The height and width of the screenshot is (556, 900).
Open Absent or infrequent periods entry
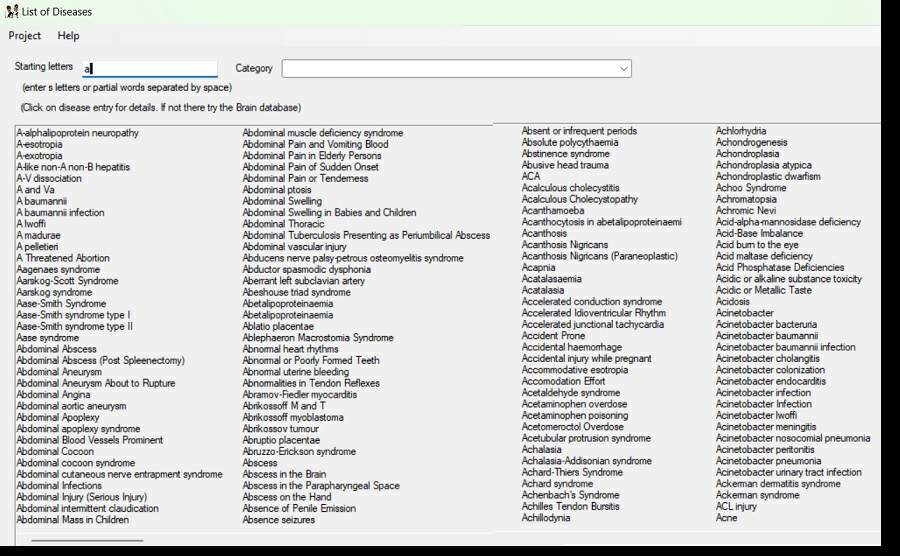point(579,131)
